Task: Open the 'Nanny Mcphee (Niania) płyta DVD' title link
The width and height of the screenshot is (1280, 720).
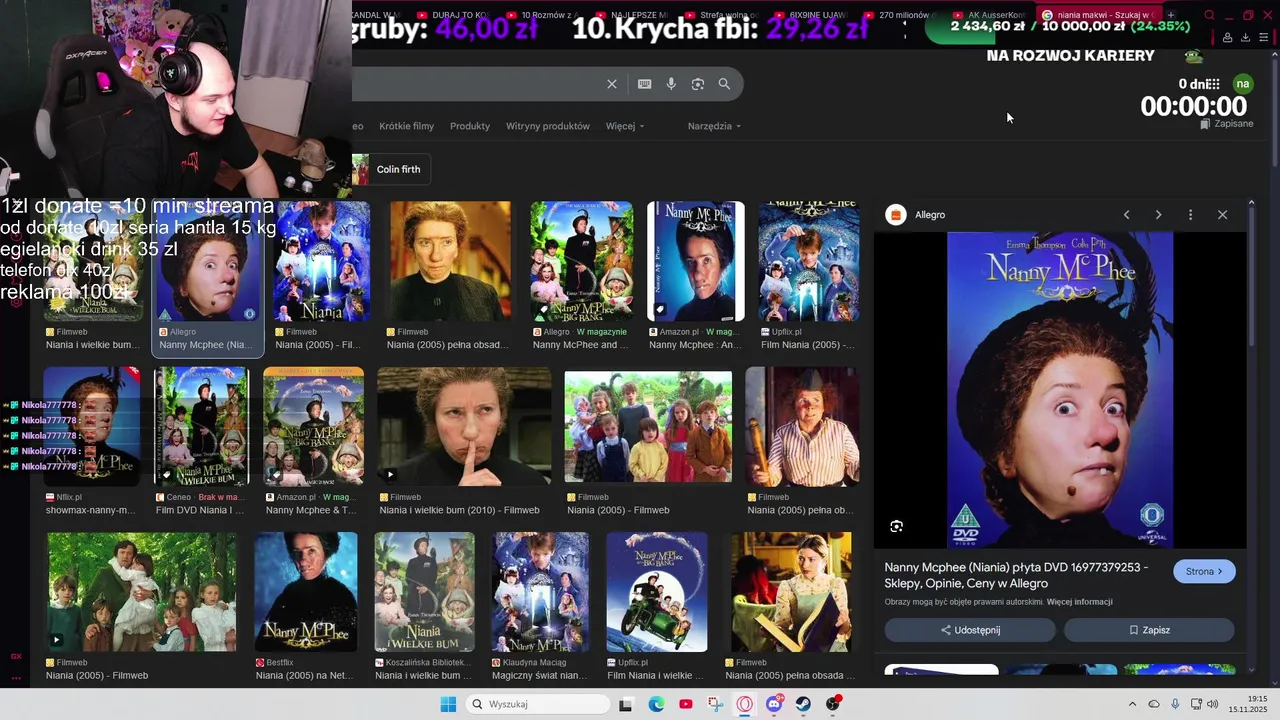Action: (x=1016, y=575)
